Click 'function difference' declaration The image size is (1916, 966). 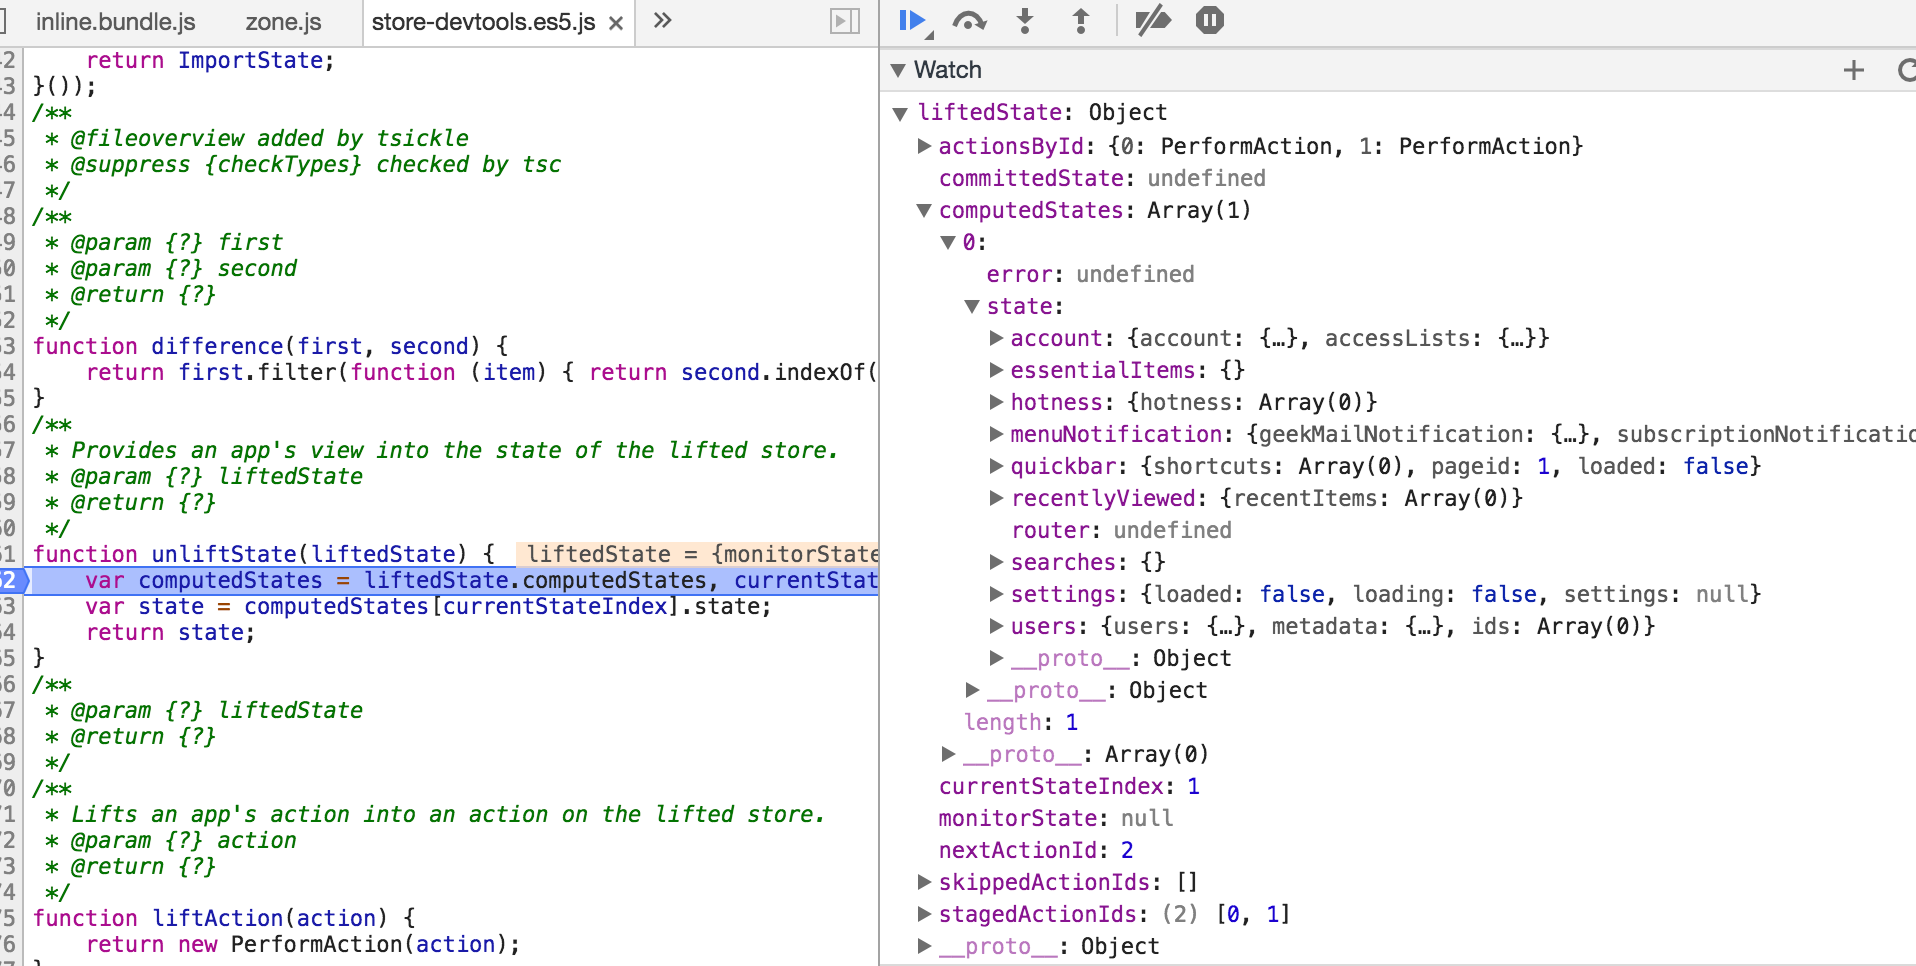click(271, 346)
